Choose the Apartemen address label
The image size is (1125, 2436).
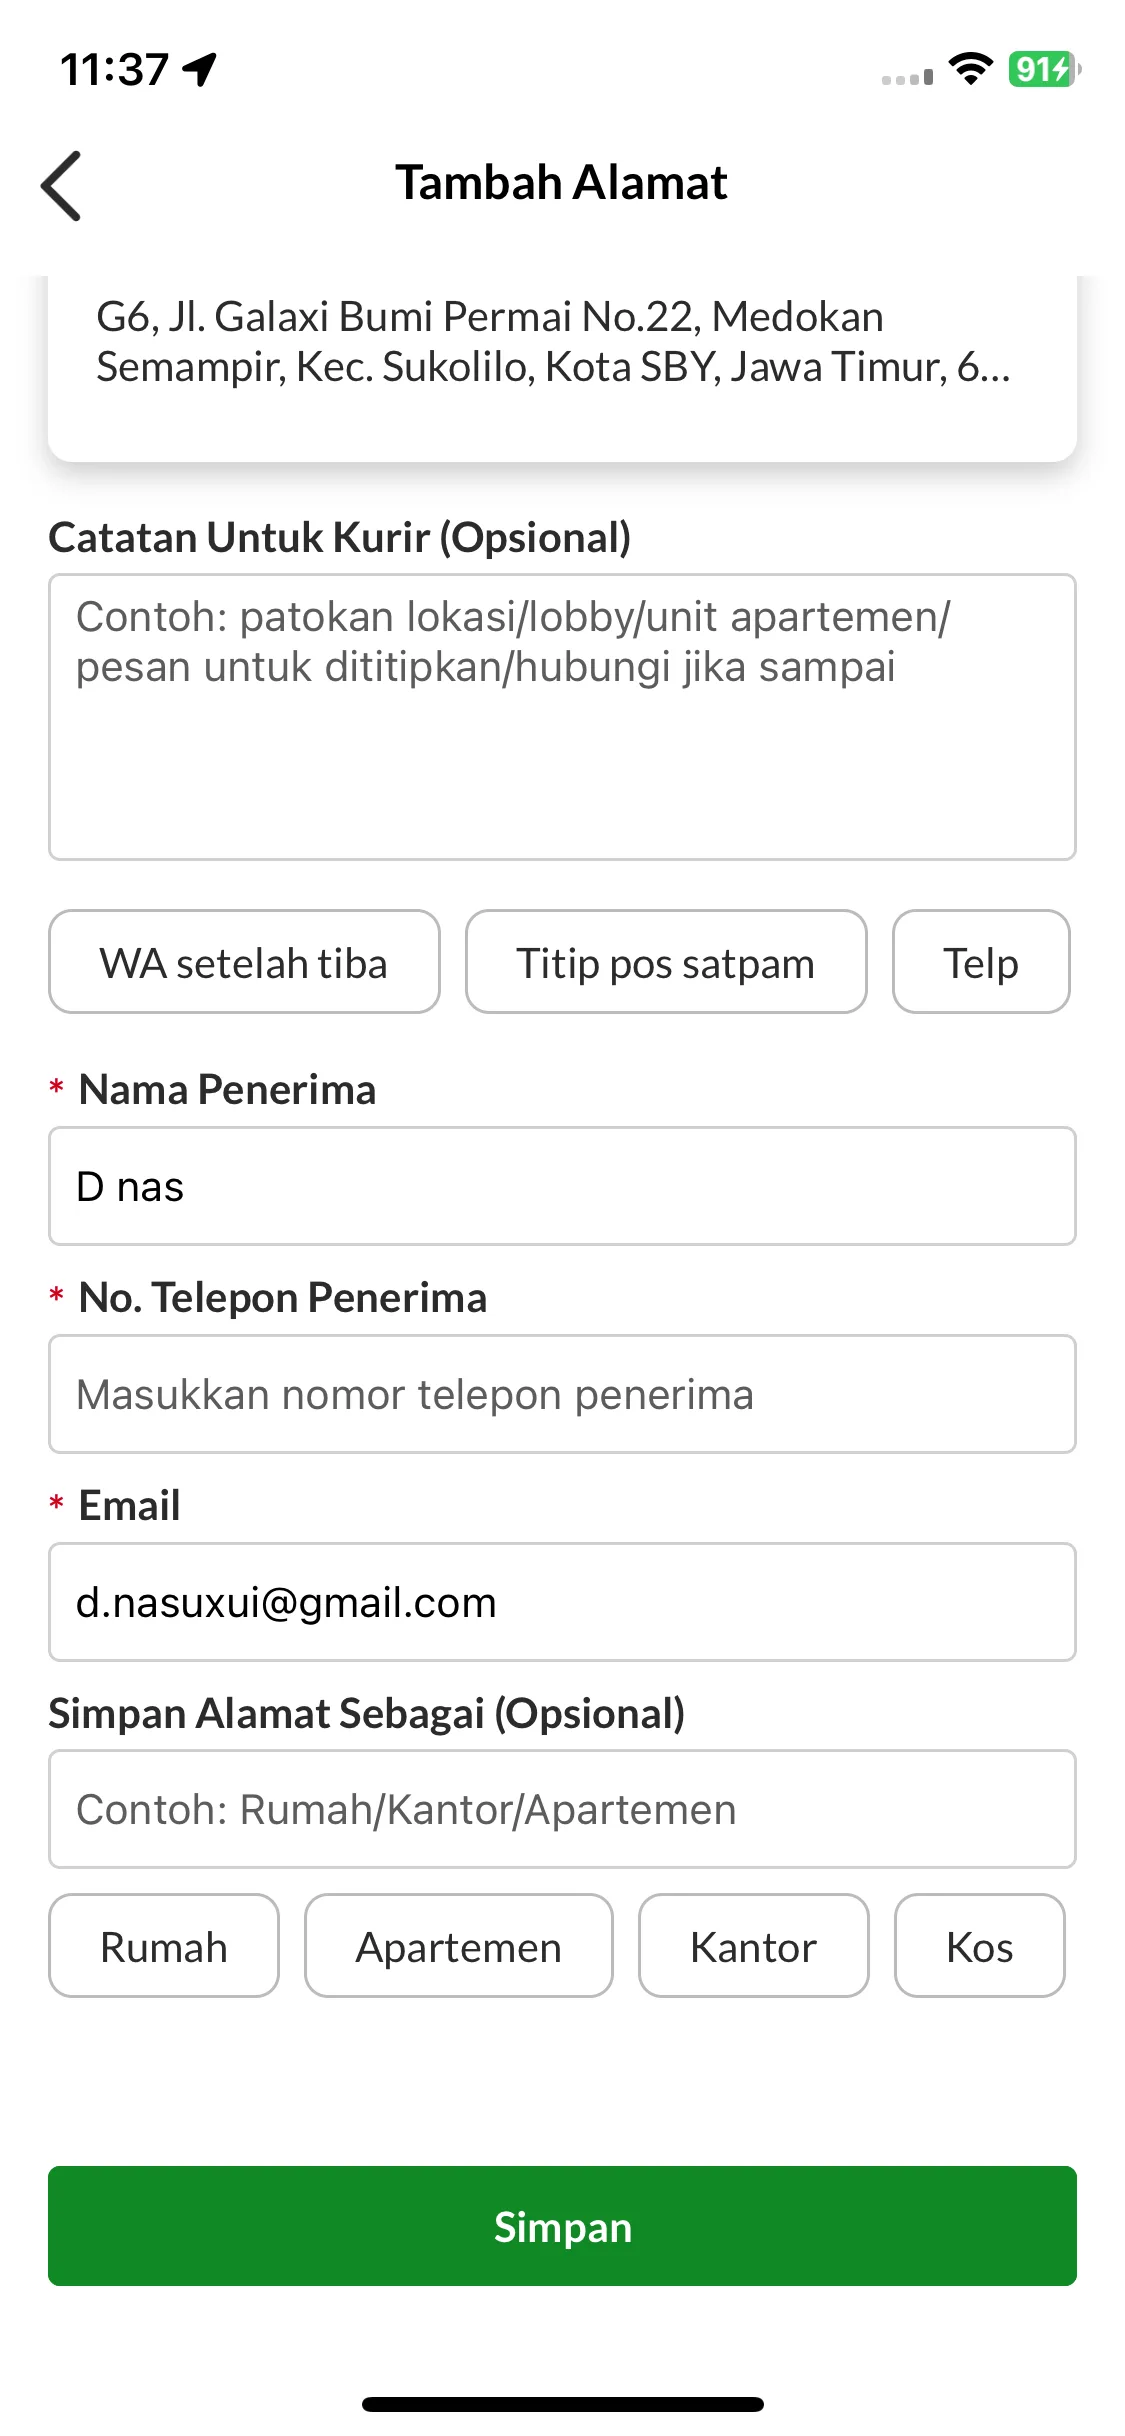(x=459, y=1946)
